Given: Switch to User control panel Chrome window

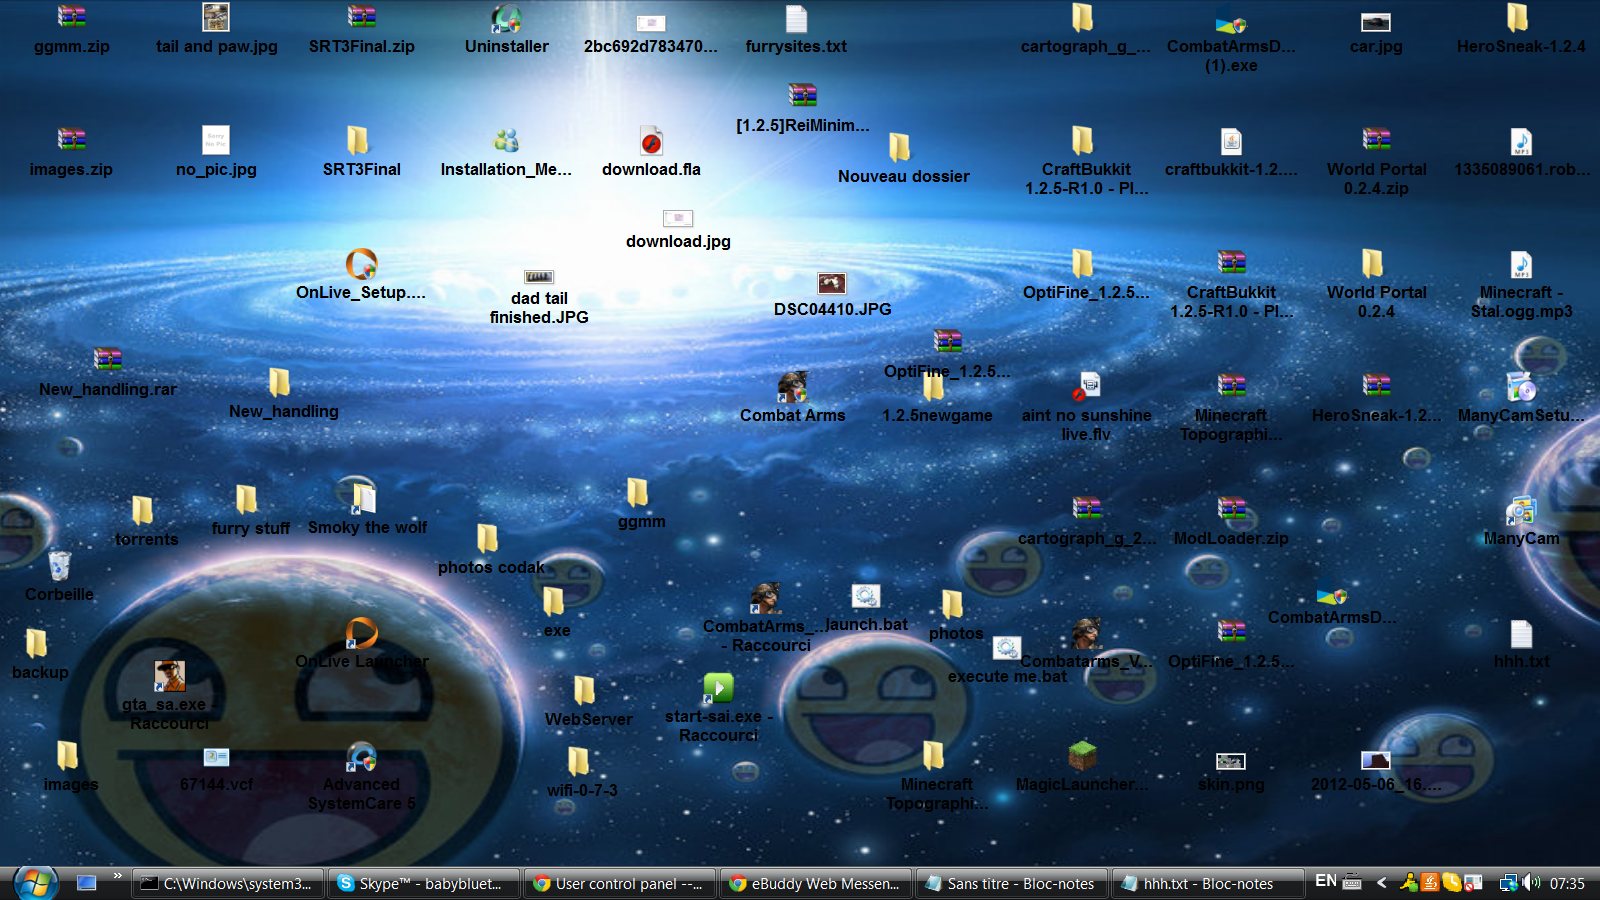Looking at the screenshot, I should 620,884.
